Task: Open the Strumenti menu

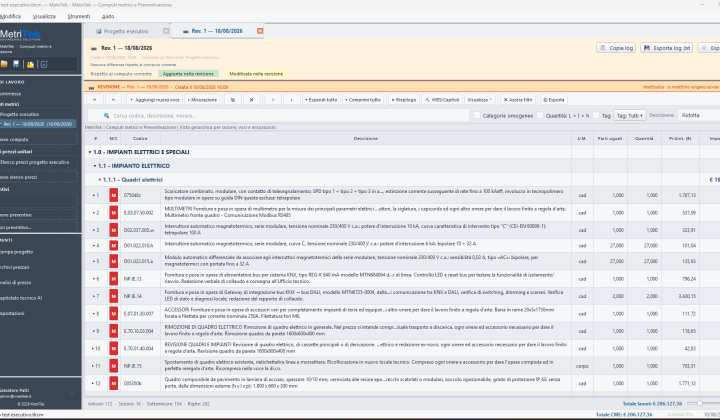Action: coord(79,16)
